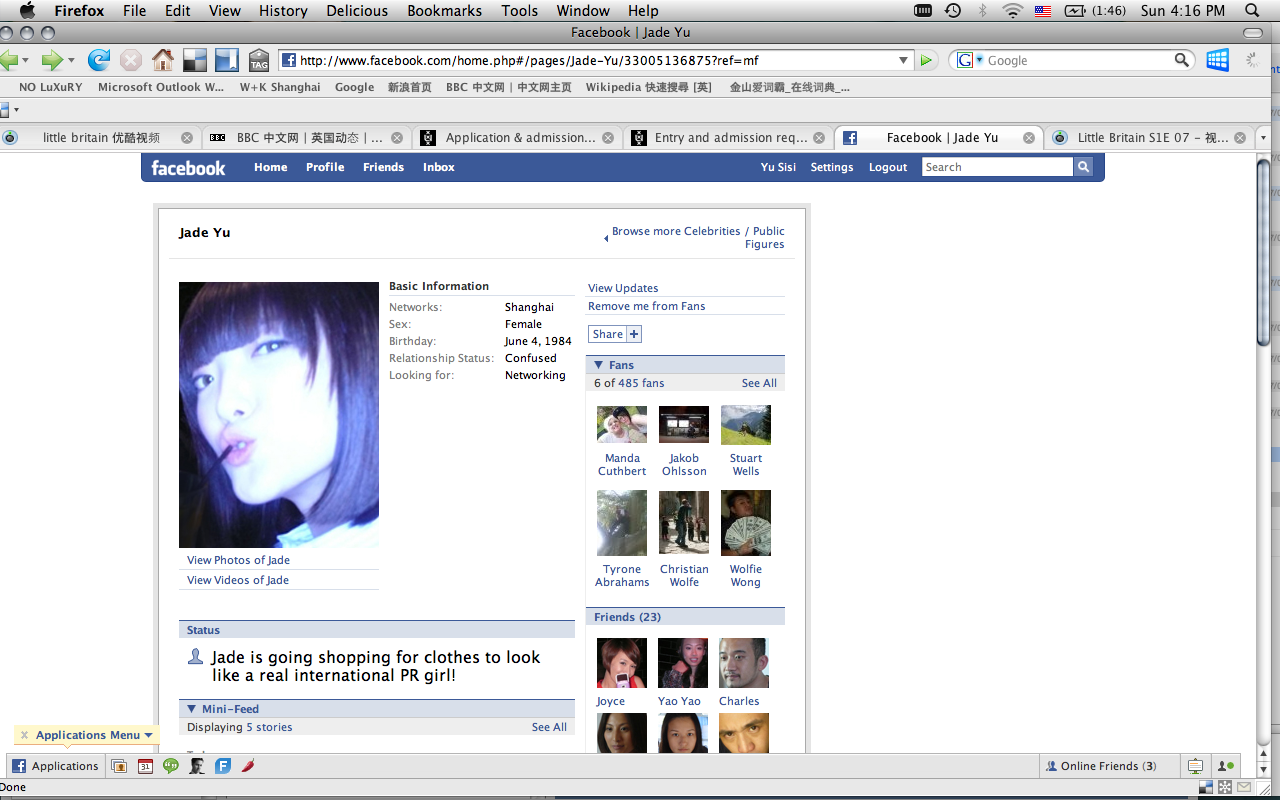This screenshot has height=800, width=1280.
Task: Open the History menu
Action: click(x=283, y=11)
